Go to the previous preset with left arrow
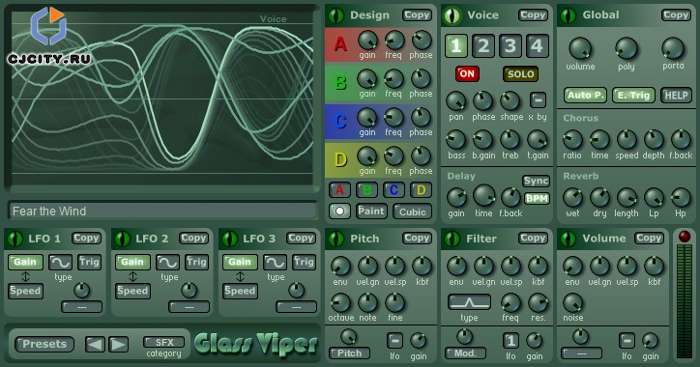 click(x=95, y=344)
